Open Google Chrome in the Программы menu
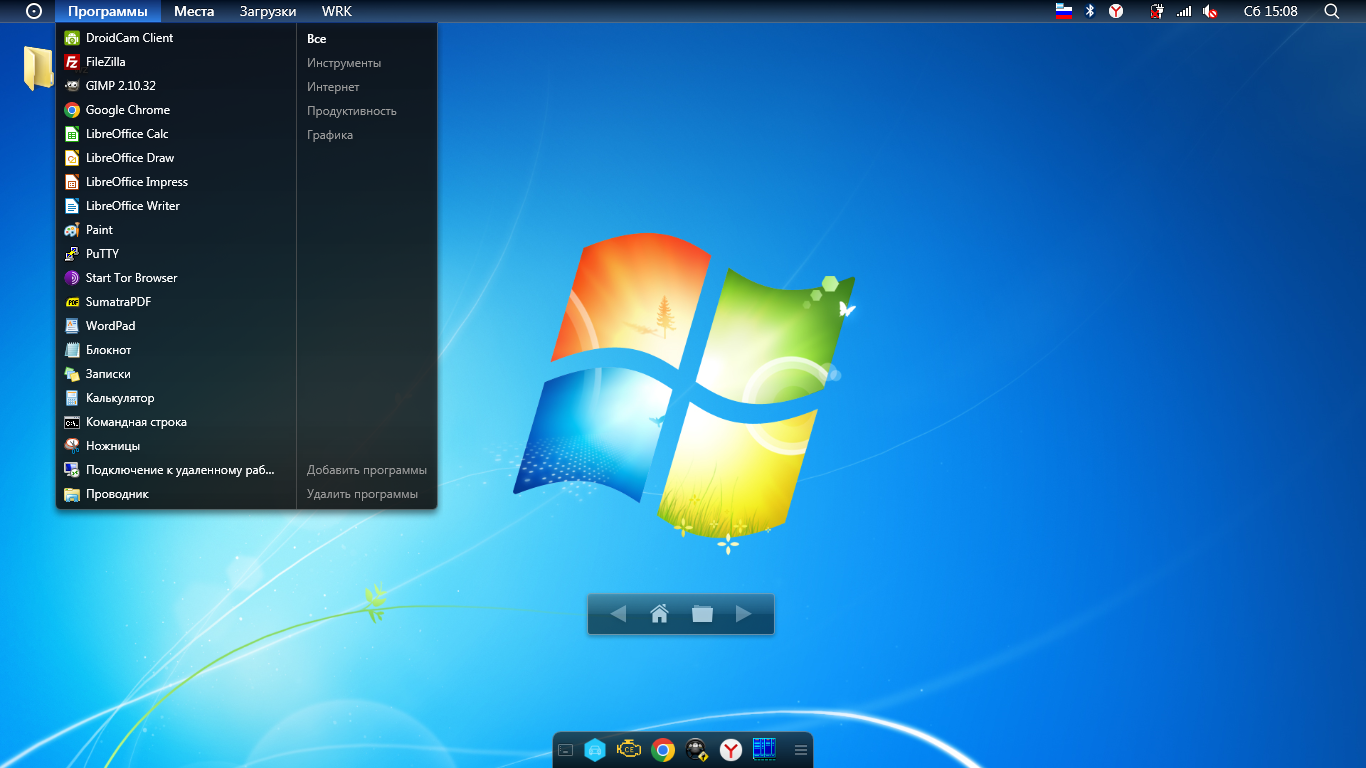 pyautogui.click(x=176, y=110)
